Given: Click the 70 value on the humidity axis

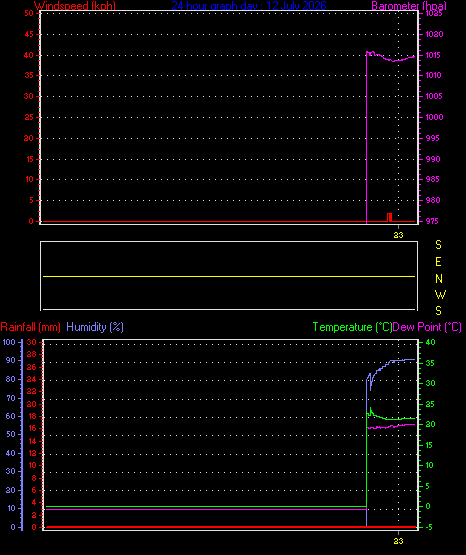Looking at the screenshot, I should (11, 399).
